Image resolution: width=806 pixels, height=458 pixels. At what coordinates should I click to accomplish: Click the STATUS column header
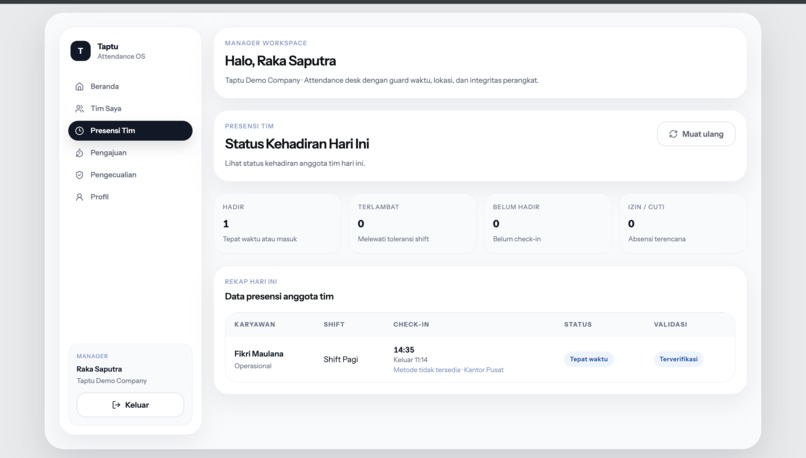pyautogui.click(x=578, y=324)
